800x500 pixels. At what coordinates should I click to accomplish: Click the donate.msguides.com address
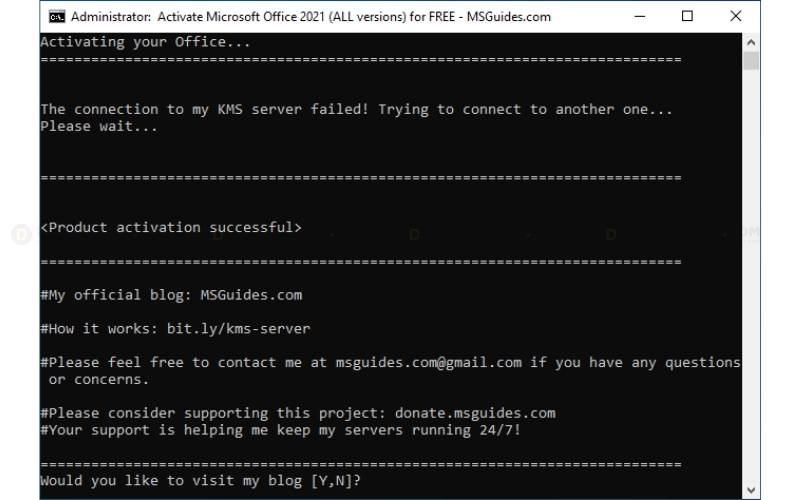point(475,413)
